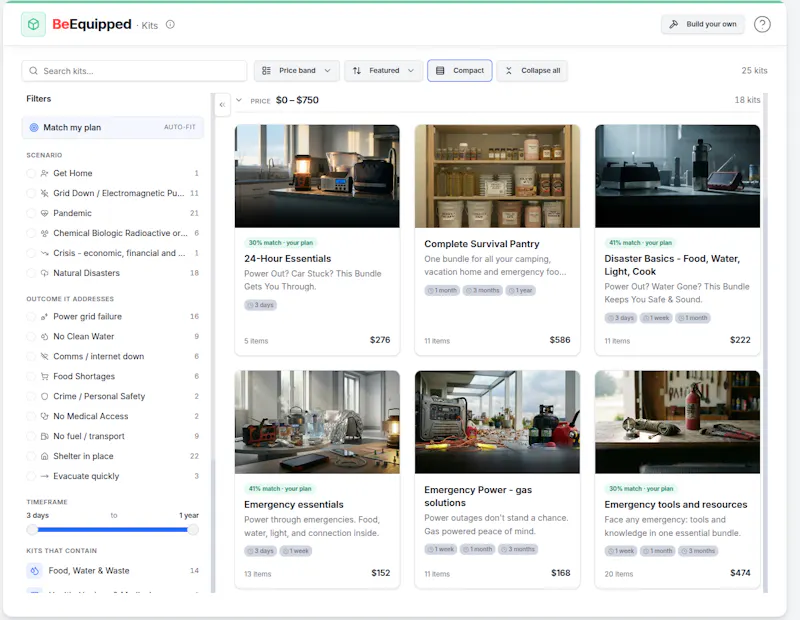Image resolution: width=800 pixels, height=620 pixels.
Task: Check the Food Shortages checkbox
Action: click(31, 377)
